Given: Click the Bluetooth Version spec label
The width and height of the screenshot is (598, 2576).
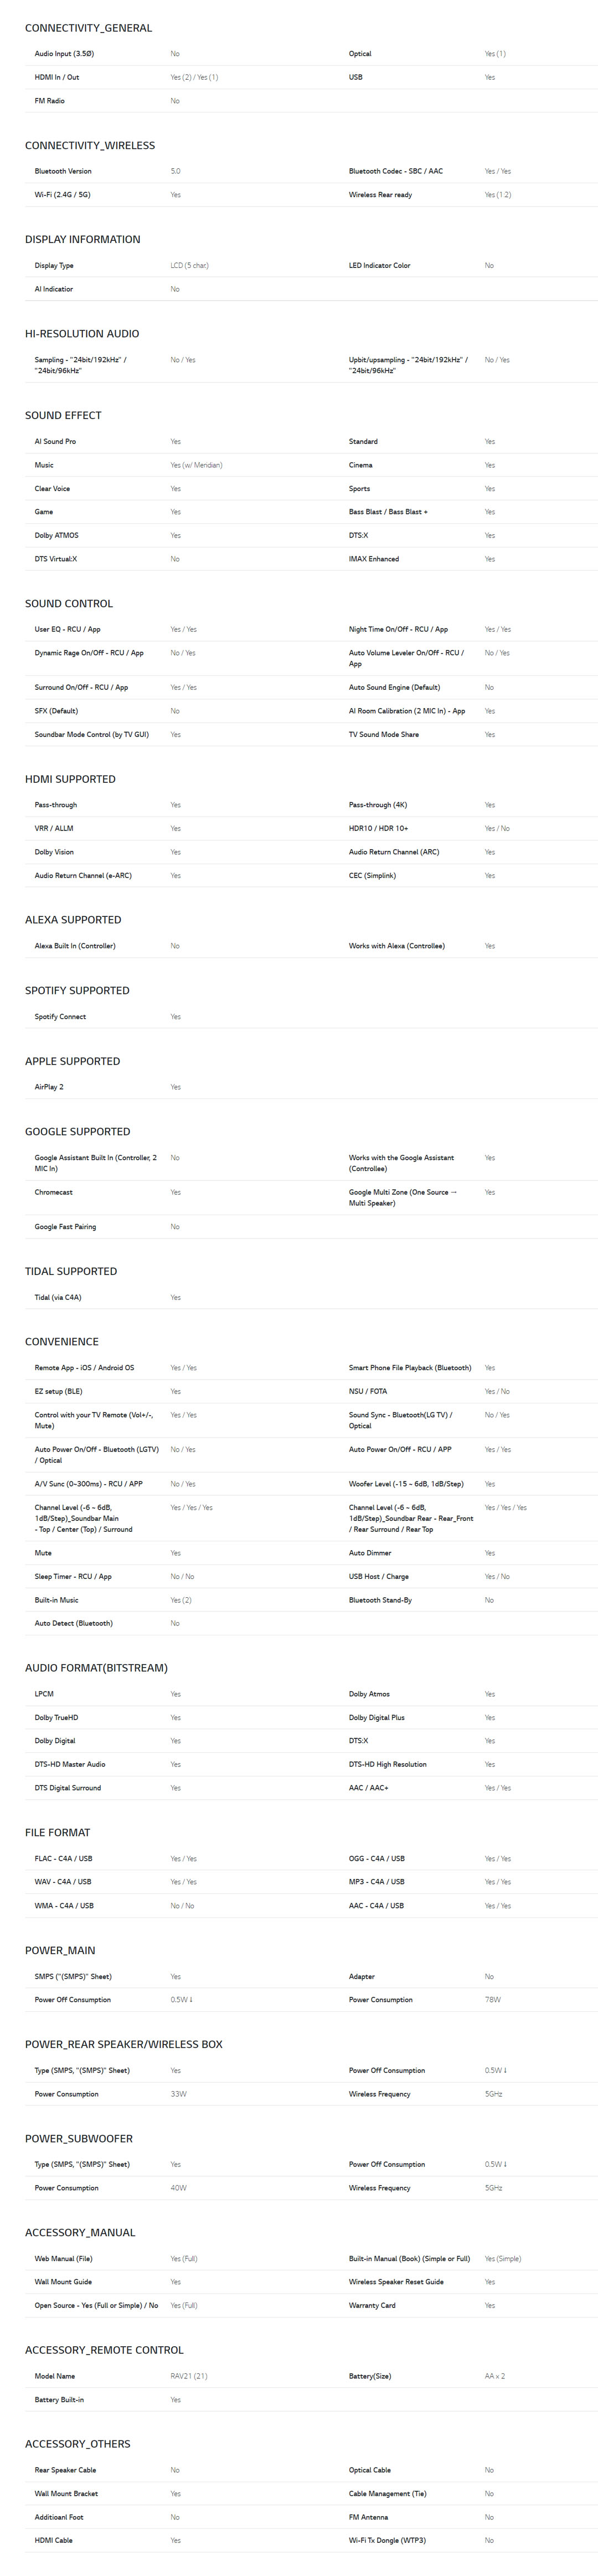Looking at the screenshot, I should point(63,171).
